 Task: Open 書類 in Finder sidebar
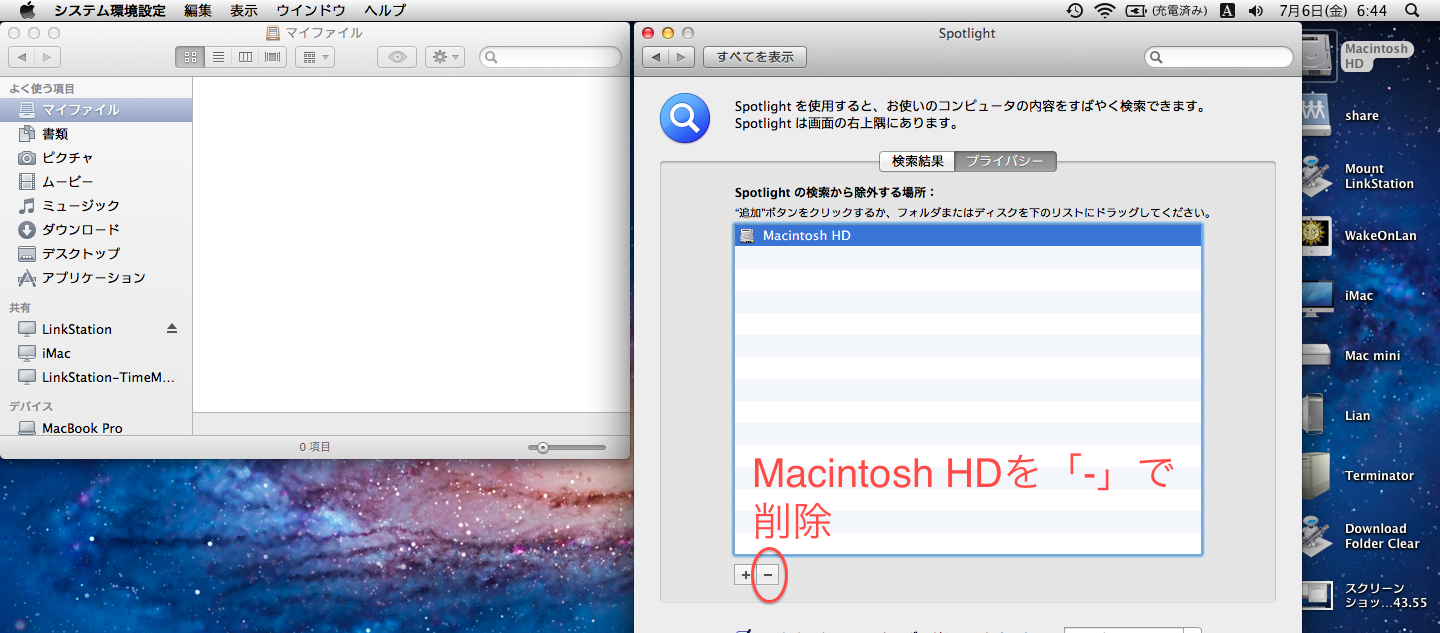click(96, 134)
